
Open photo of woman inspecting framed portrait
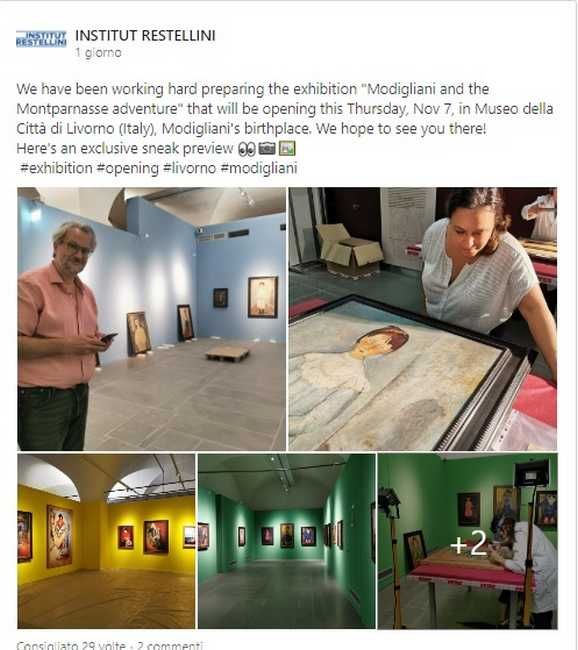coord(423,319)
